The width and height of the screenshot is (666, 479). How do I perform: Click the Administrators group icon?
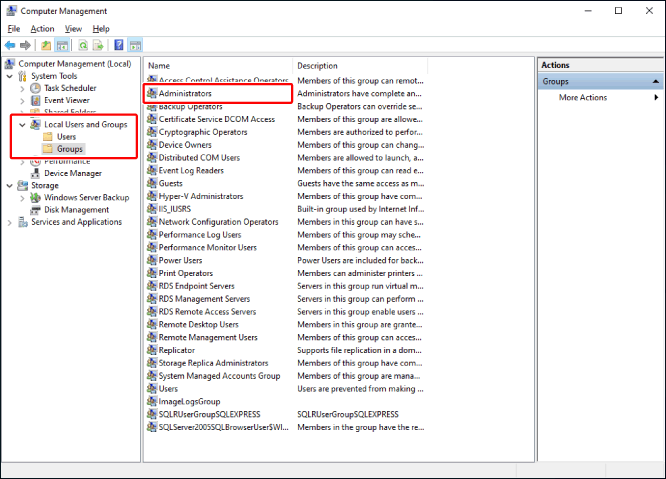pyautogui.click(x=152, y=93)
